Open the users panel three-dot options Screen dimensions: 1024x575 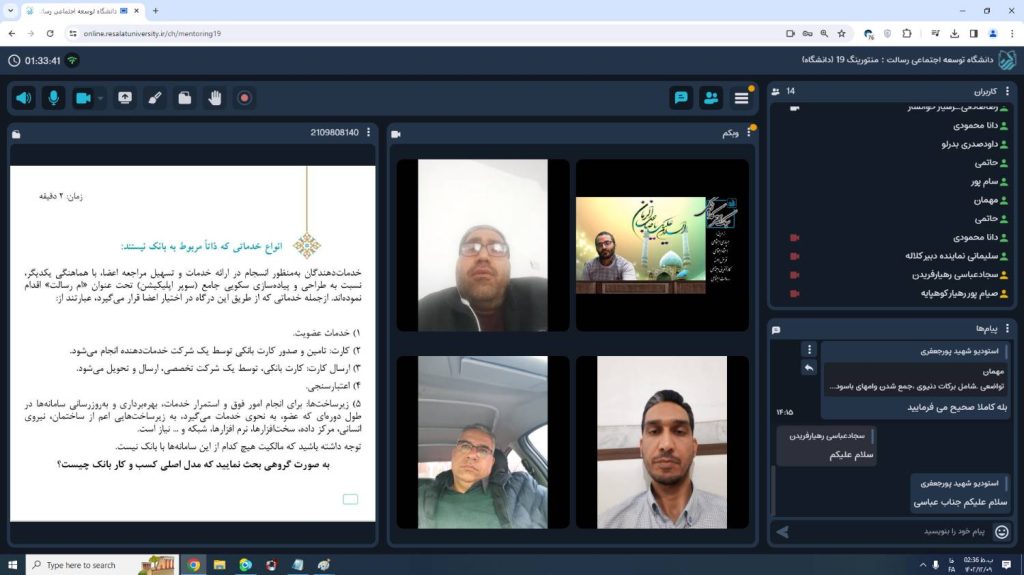point(1007,91)
